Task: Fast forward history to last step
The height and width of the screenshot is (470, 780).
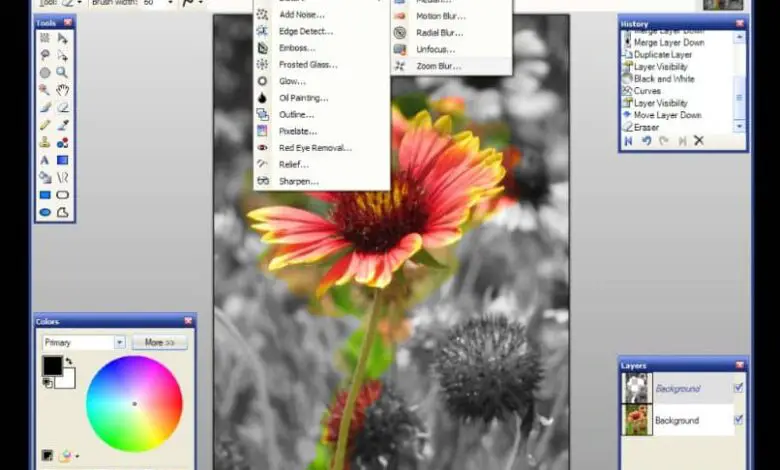Action: pyautogui.click(x=682, y=141)
